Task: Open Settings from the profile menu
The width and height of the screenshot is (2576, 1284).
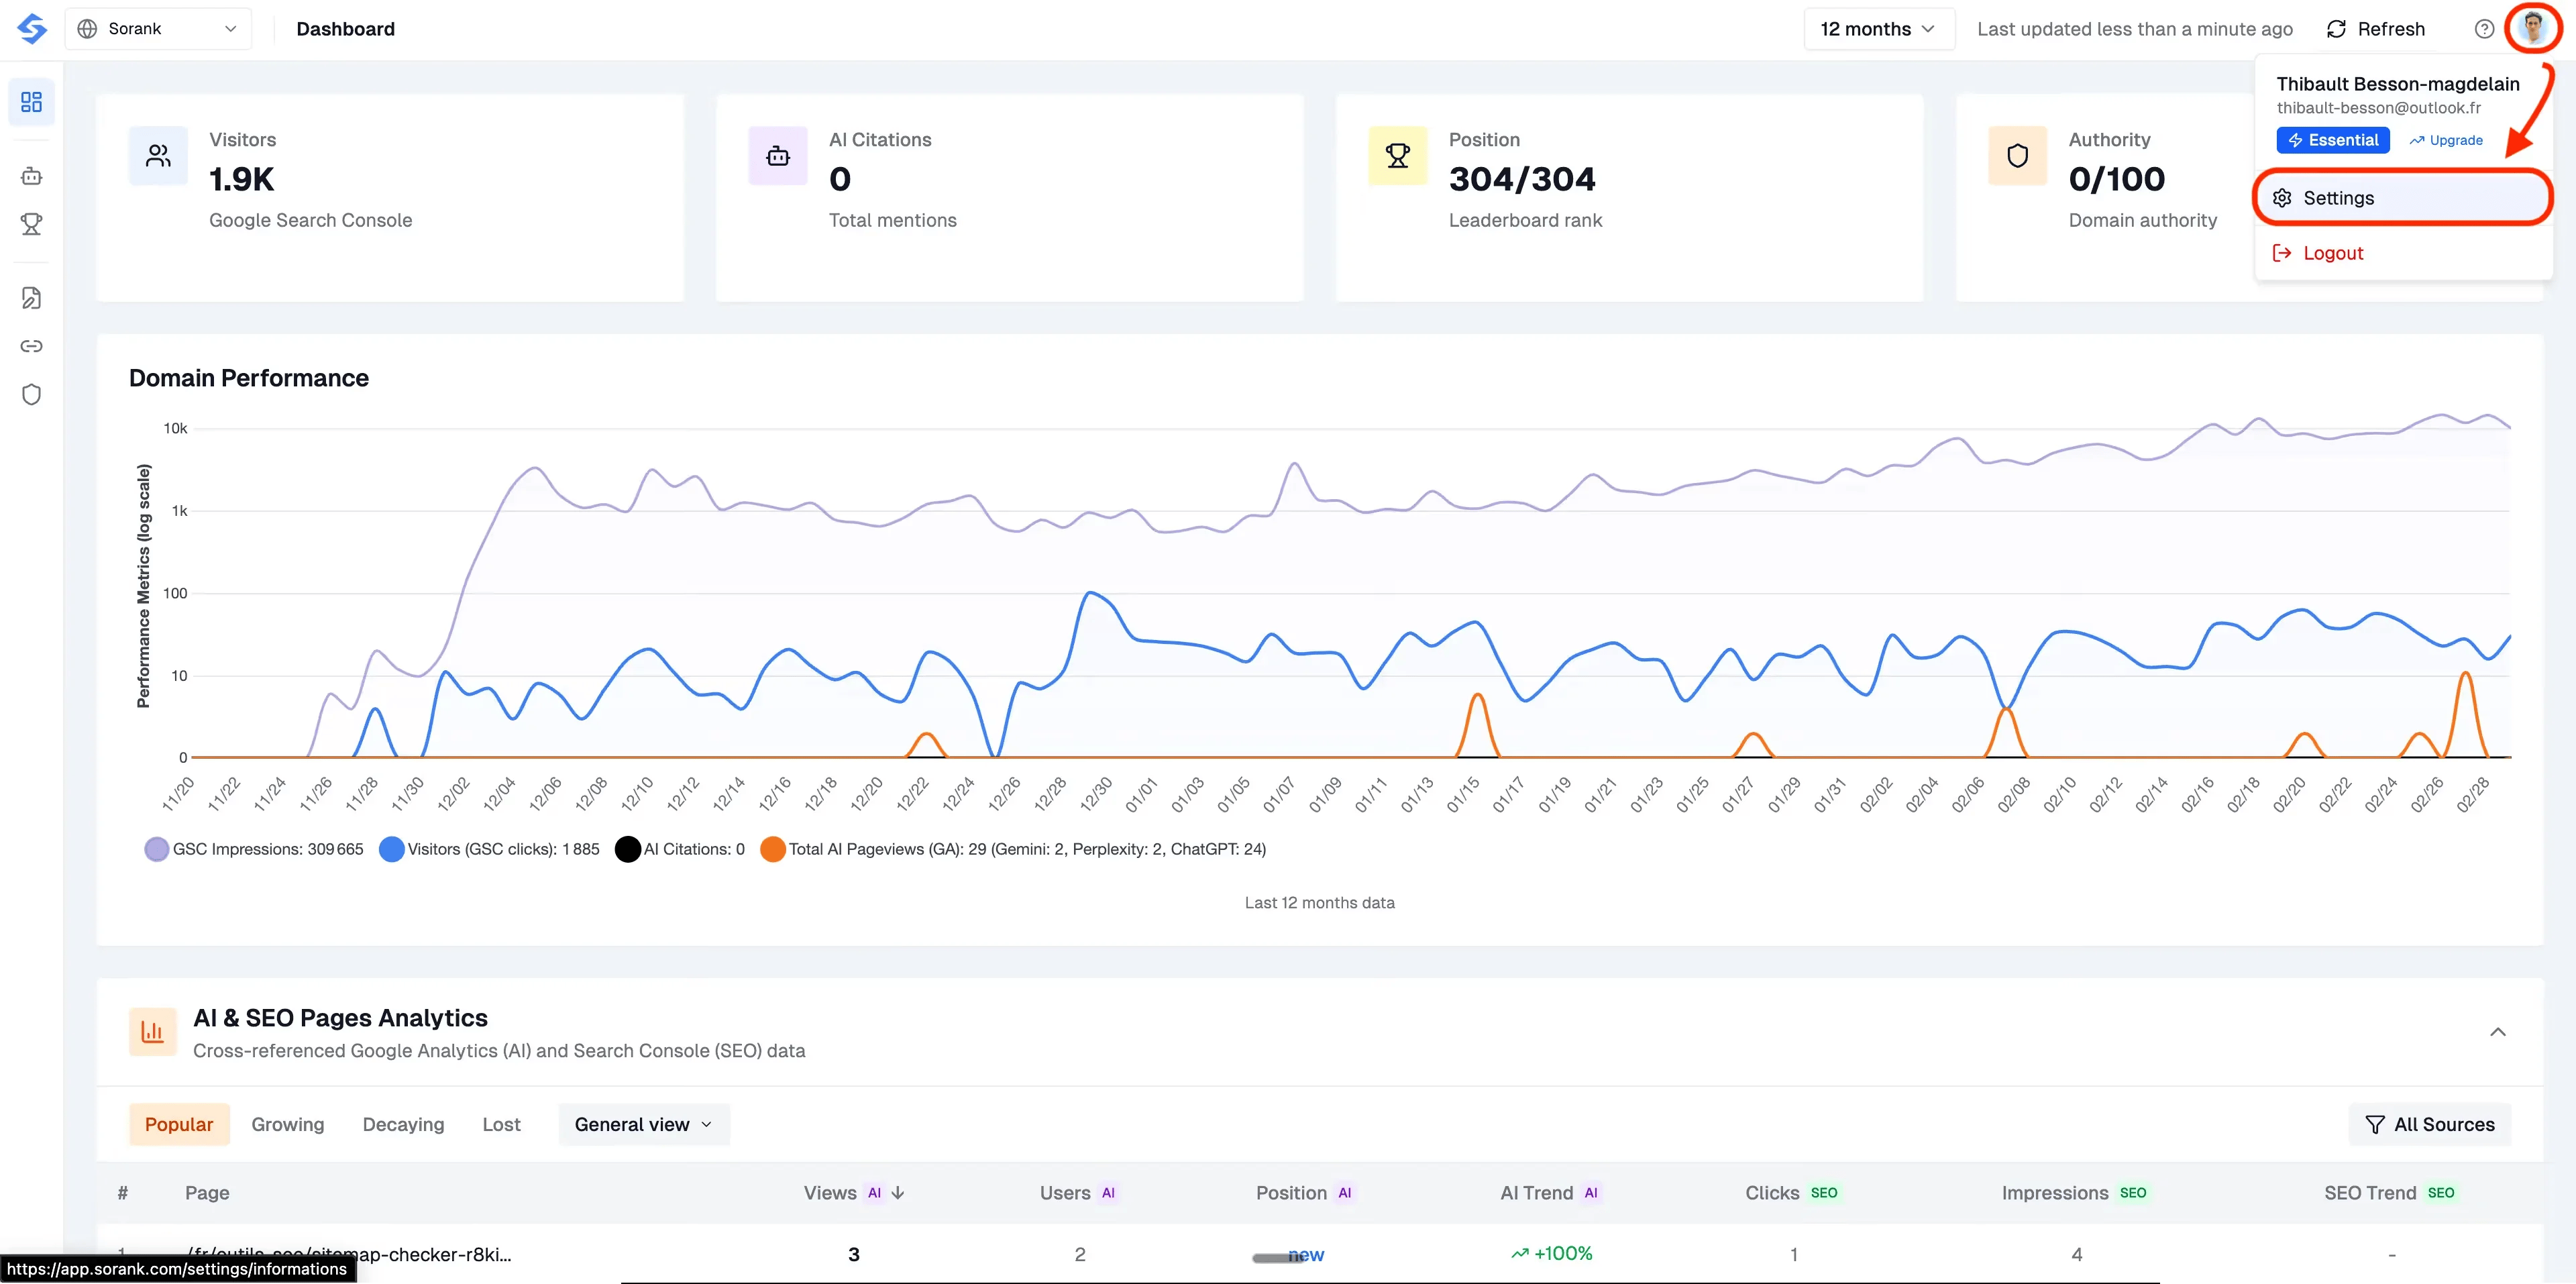Action: [2402, 198]
